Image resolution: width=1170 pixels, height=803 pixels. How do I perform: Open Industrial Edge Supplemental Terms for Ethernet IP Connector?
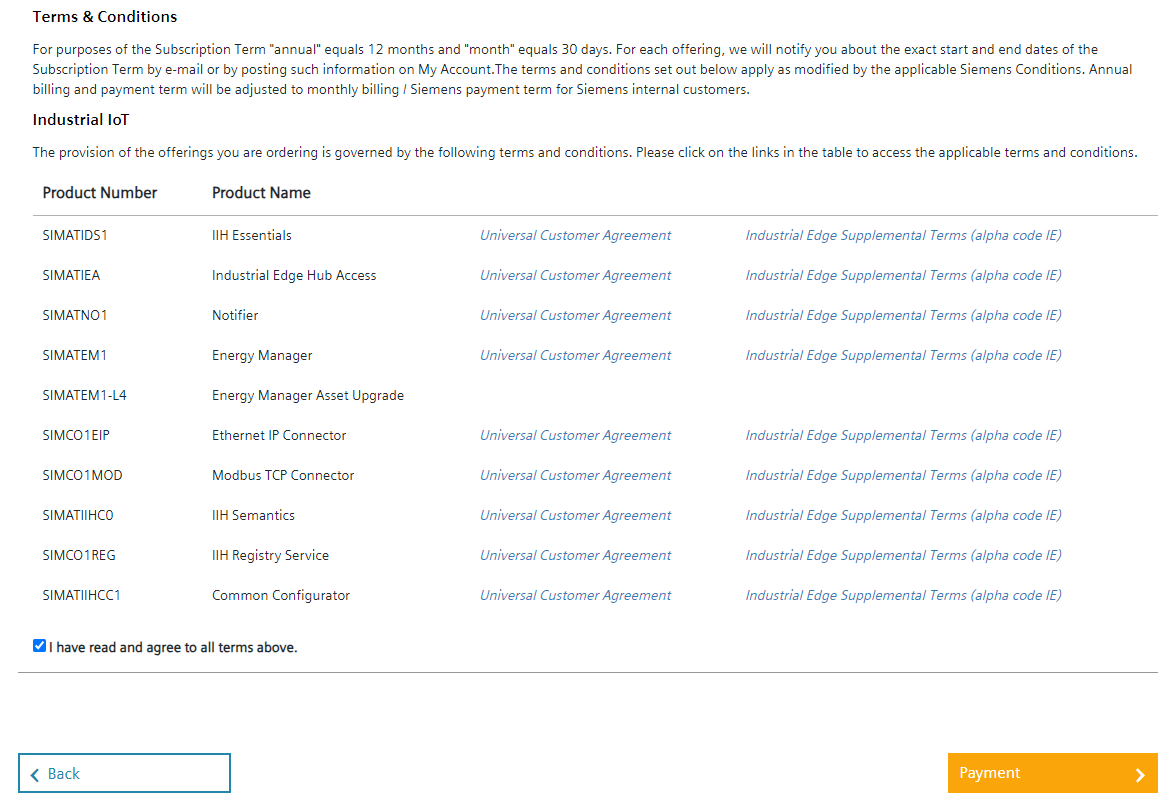pos(902,435)
